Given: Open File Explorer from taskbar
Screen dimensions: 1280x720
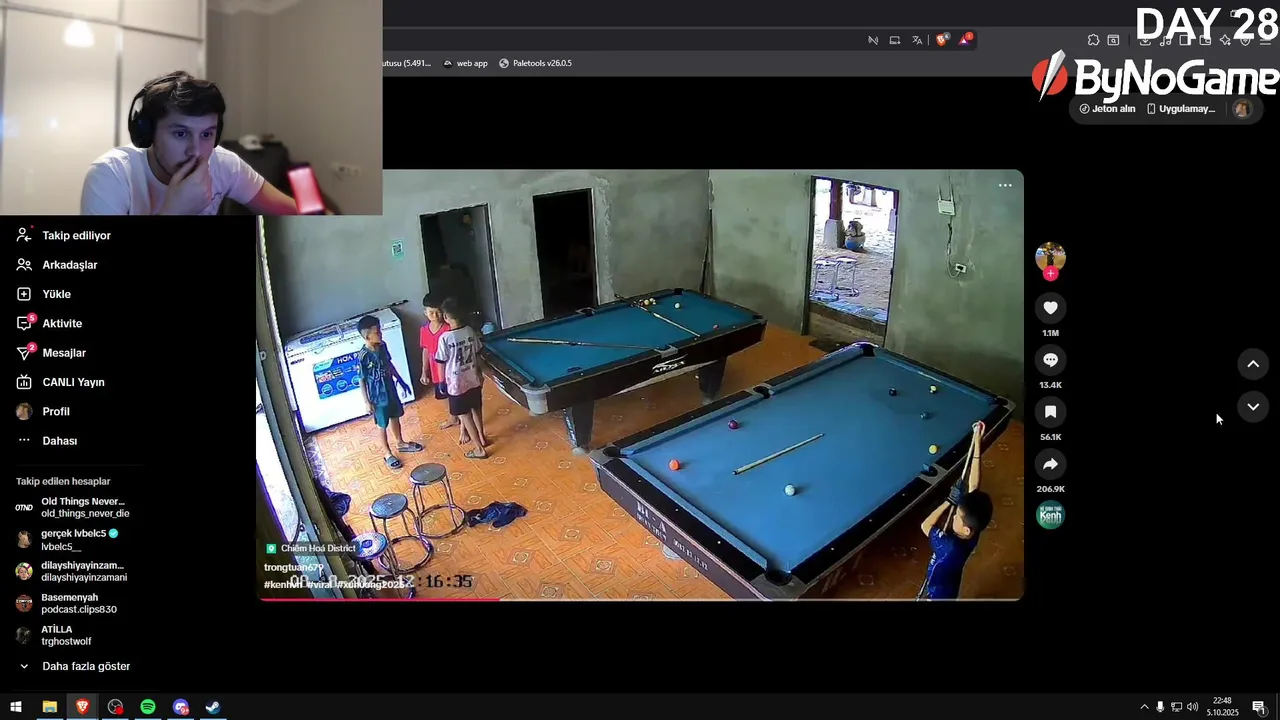Looking at the screenshot, I should 49,707.
